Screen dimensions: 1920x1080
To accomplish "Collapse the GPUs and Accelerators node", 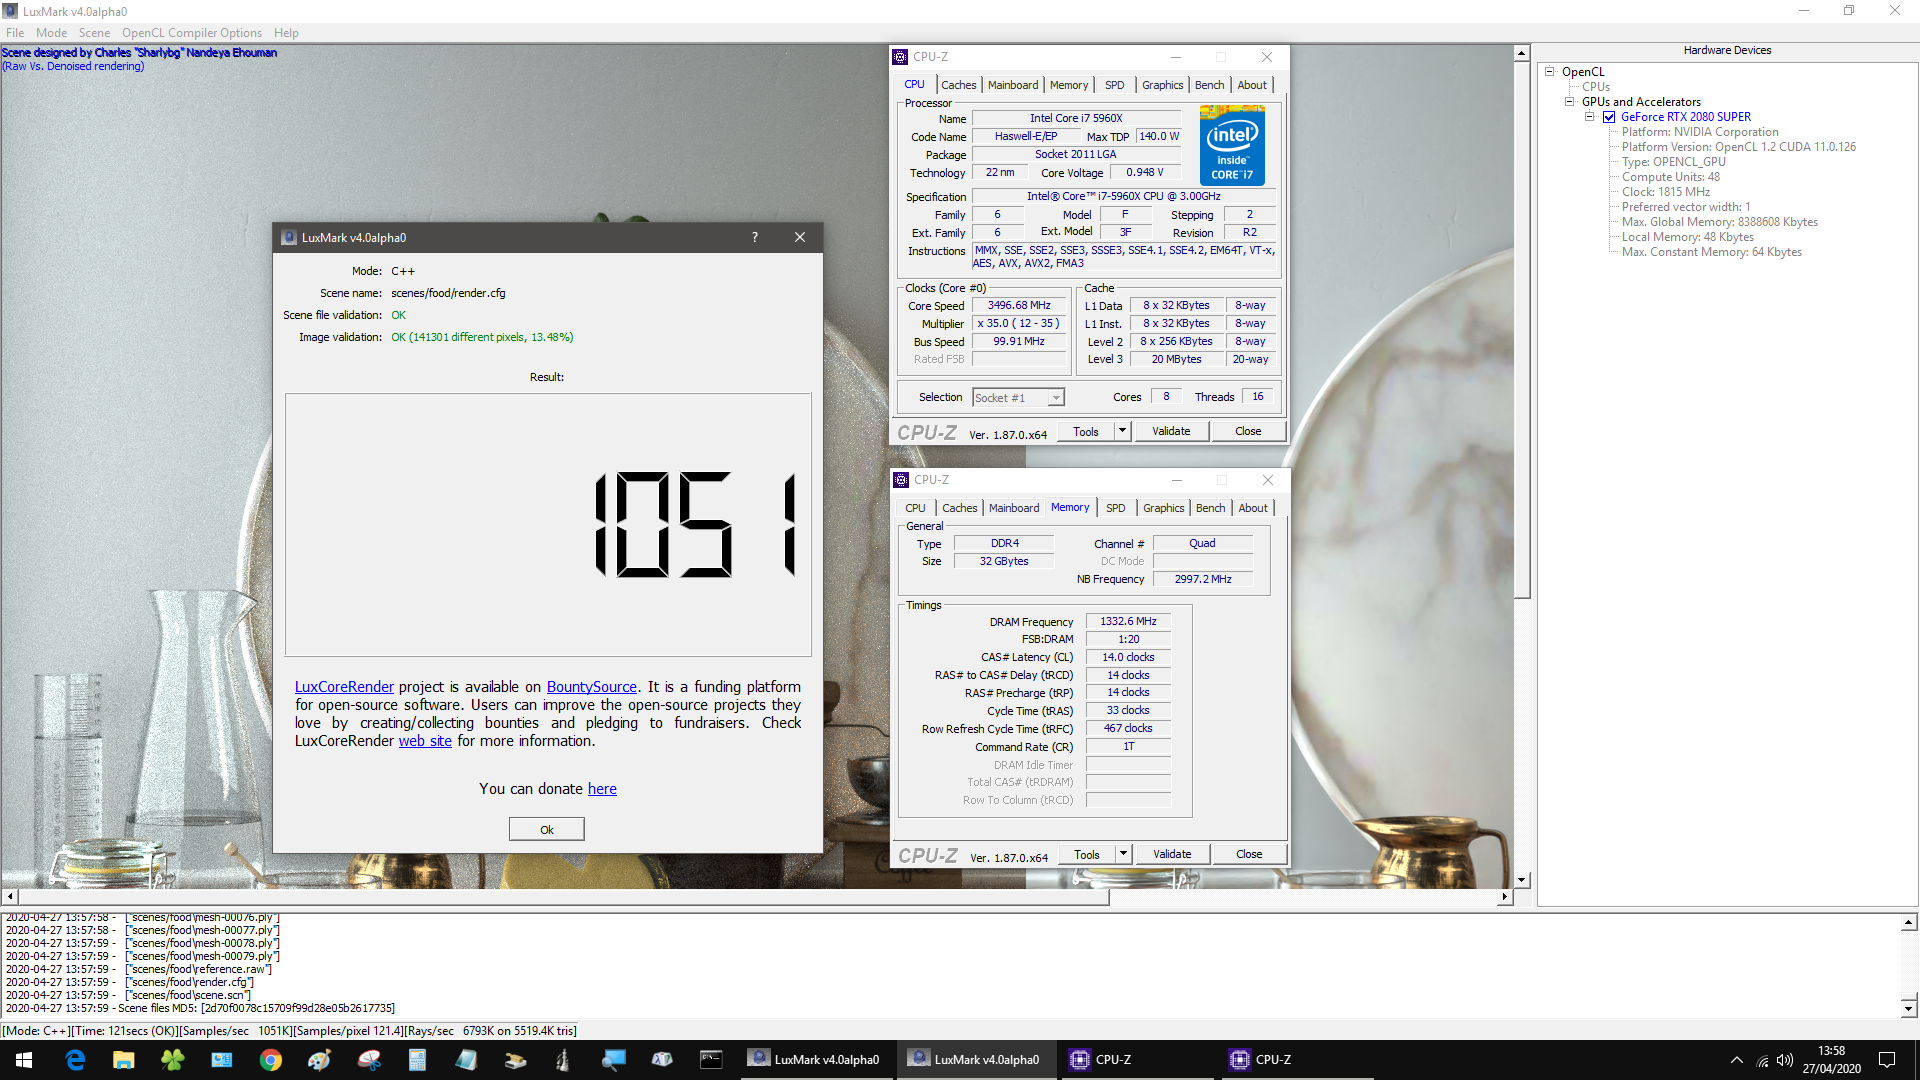I will tap(1570, 102).
